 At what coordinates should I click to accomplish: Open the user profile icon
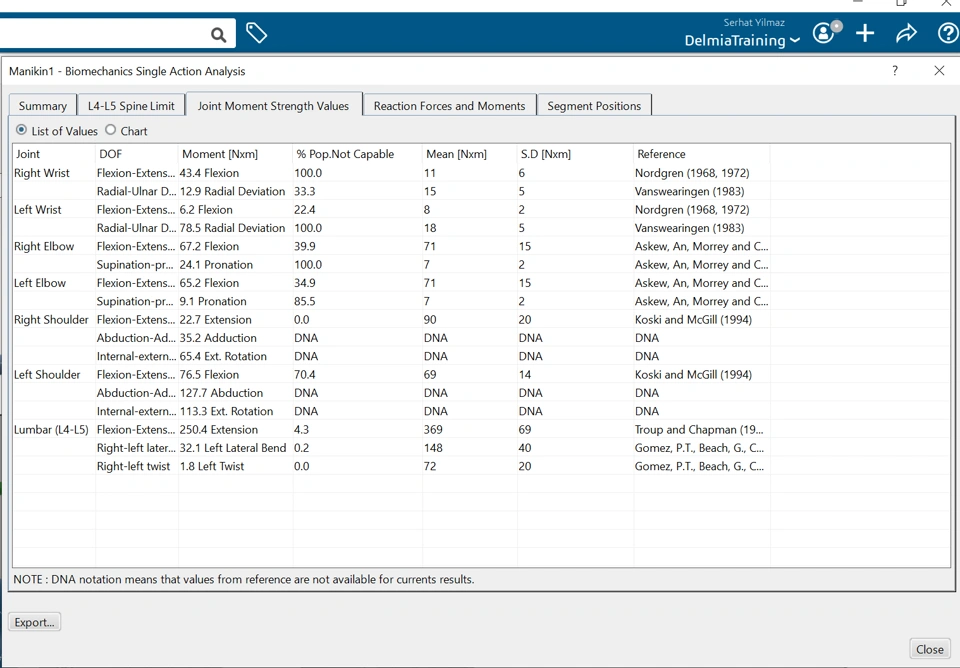824,34
